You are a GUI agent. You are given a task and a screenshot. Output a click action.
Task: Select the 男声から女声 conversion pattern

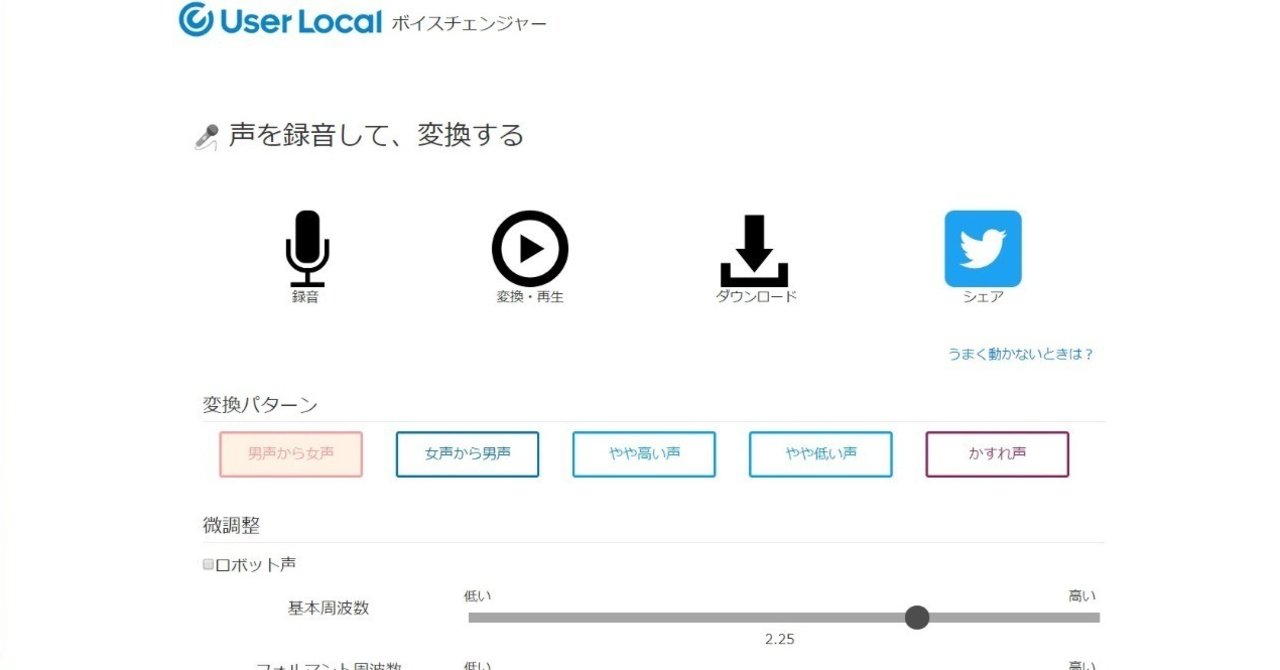tap(291, 454)
